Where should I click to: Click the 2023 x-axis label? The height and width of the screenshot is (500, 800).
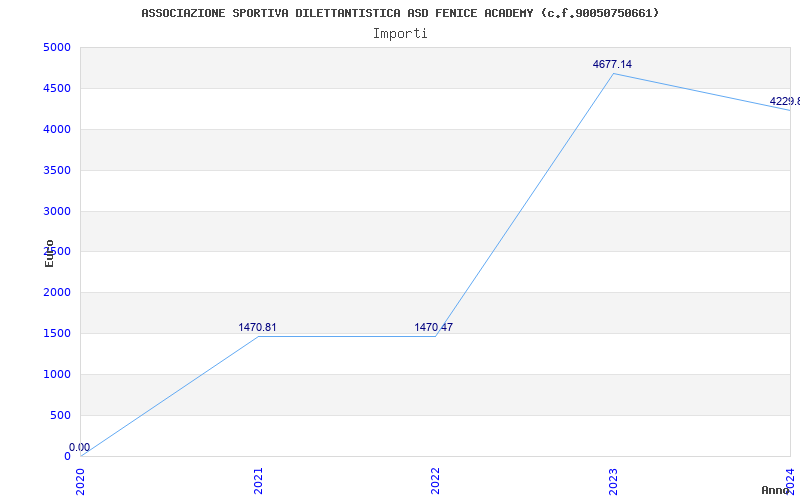click(613, 481)
